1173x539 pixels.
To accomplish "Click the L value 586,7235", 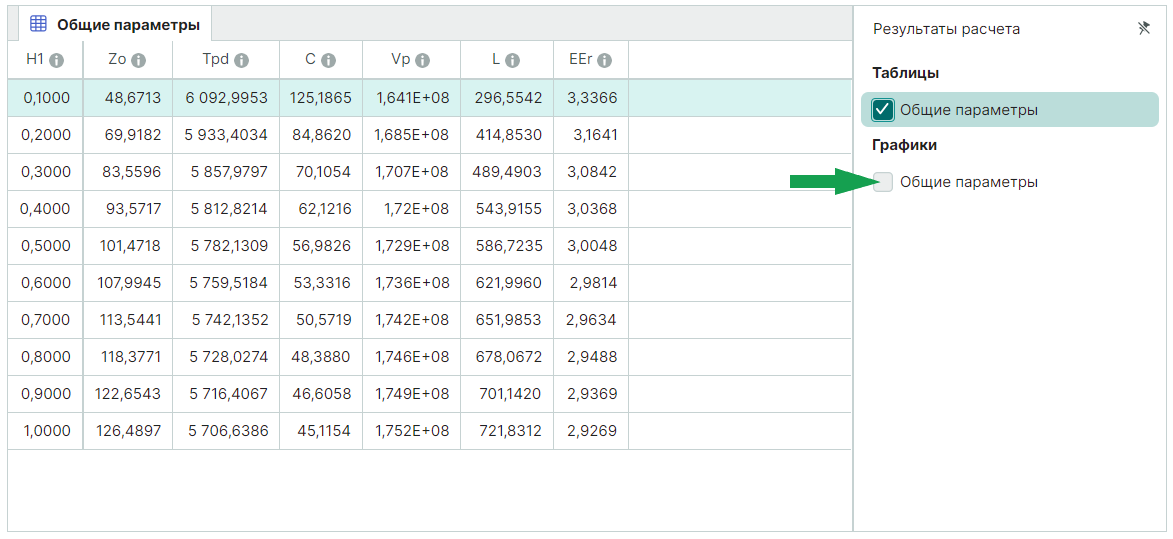I will tap(509, 246).
